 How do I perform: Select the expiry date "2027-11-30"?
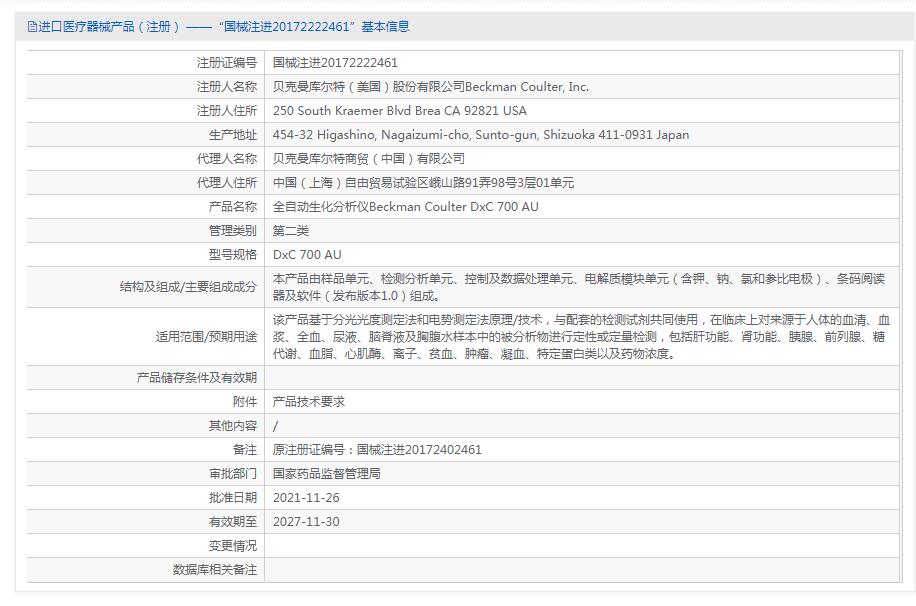click(306, 521)
